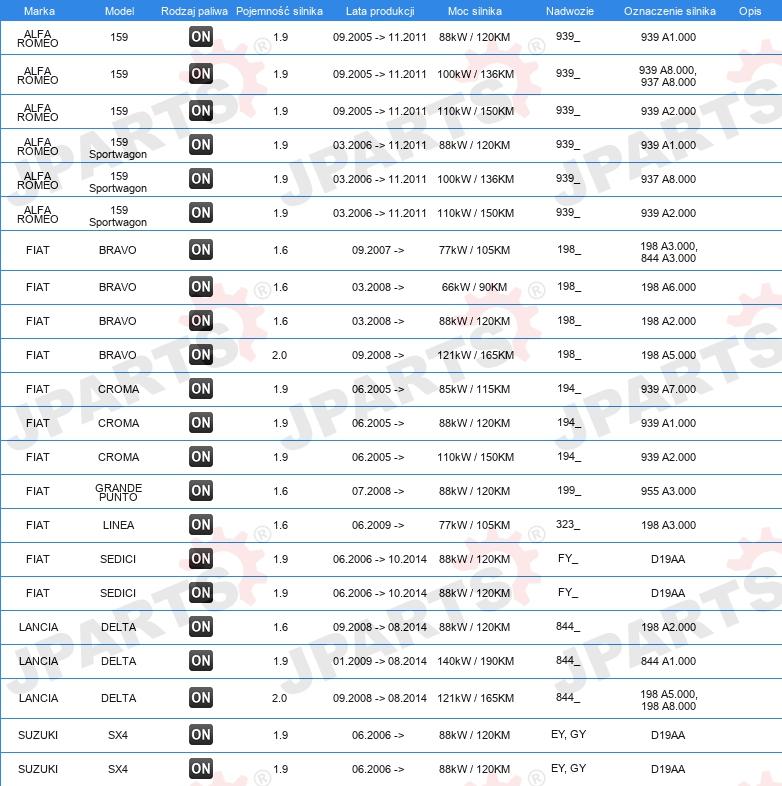This screenshot has height=786, width=782.
Task: Select engine code 844 A1.000 cell
Action: [x=668, y=661]
